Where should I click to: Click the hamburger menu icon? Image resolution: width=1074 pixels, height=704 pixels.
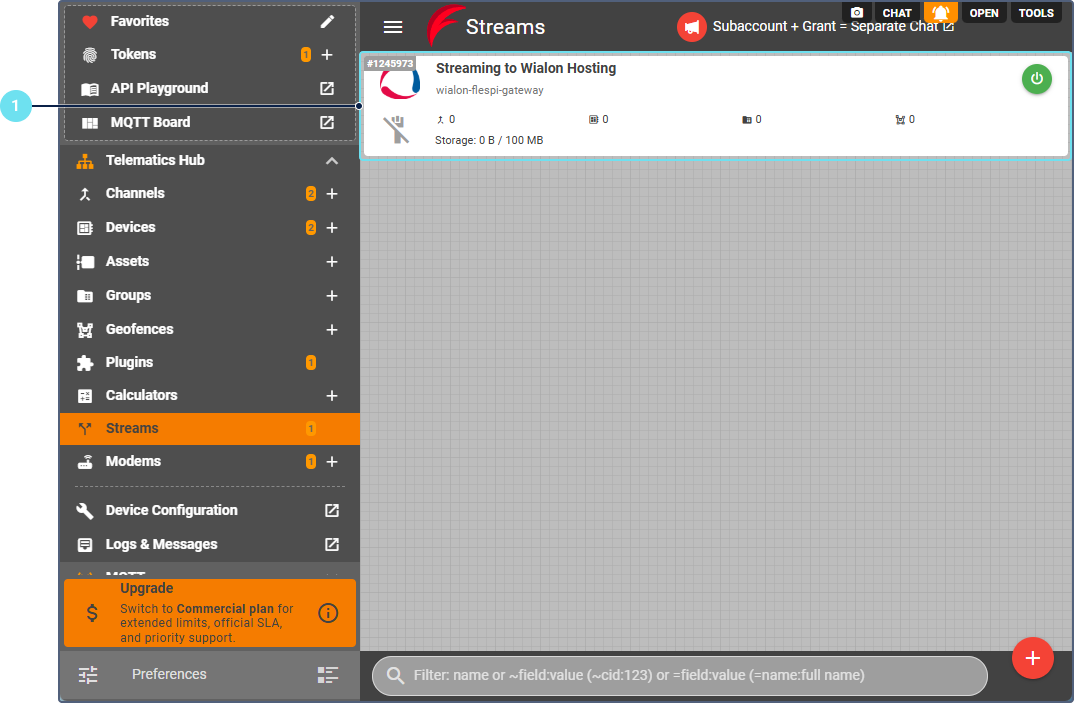pos(393,28)
